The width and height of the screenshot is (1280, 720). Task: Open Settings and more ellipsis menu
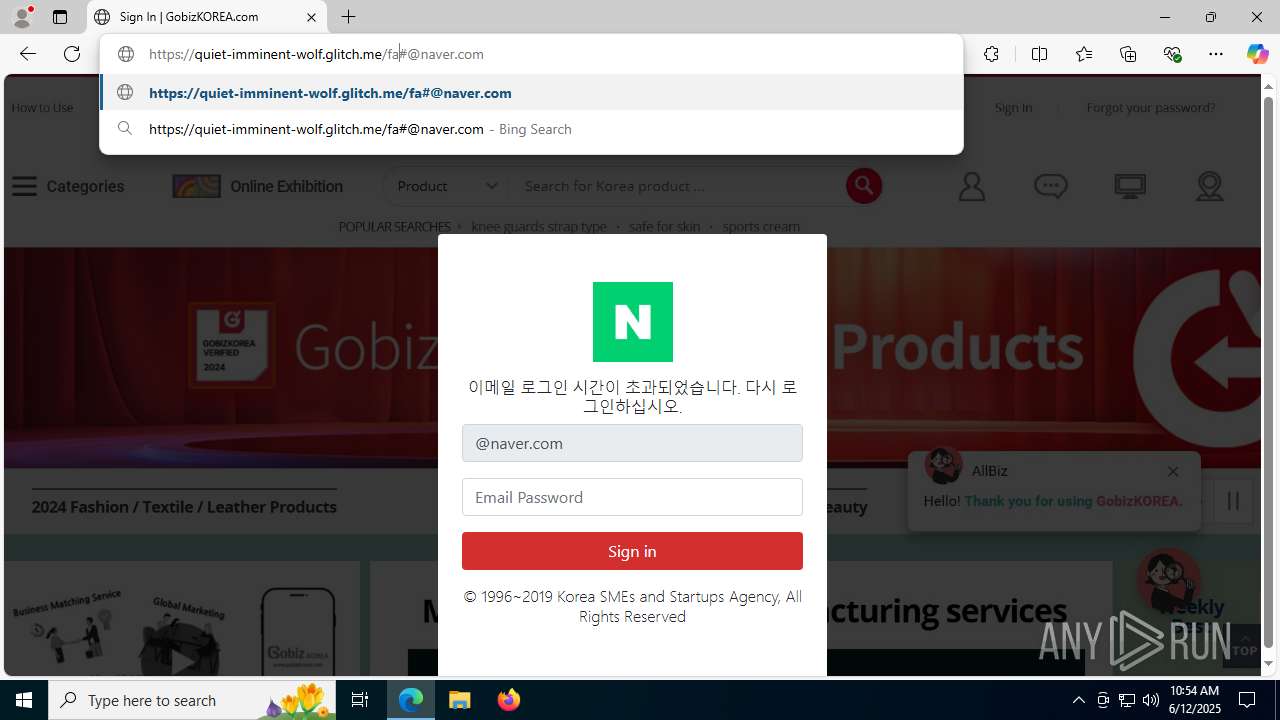tap(1216, 54)
